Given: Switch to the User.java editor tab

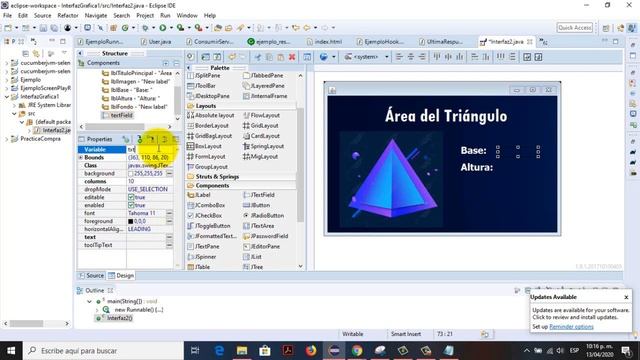Looking at the screenshot, I should 156,42.
